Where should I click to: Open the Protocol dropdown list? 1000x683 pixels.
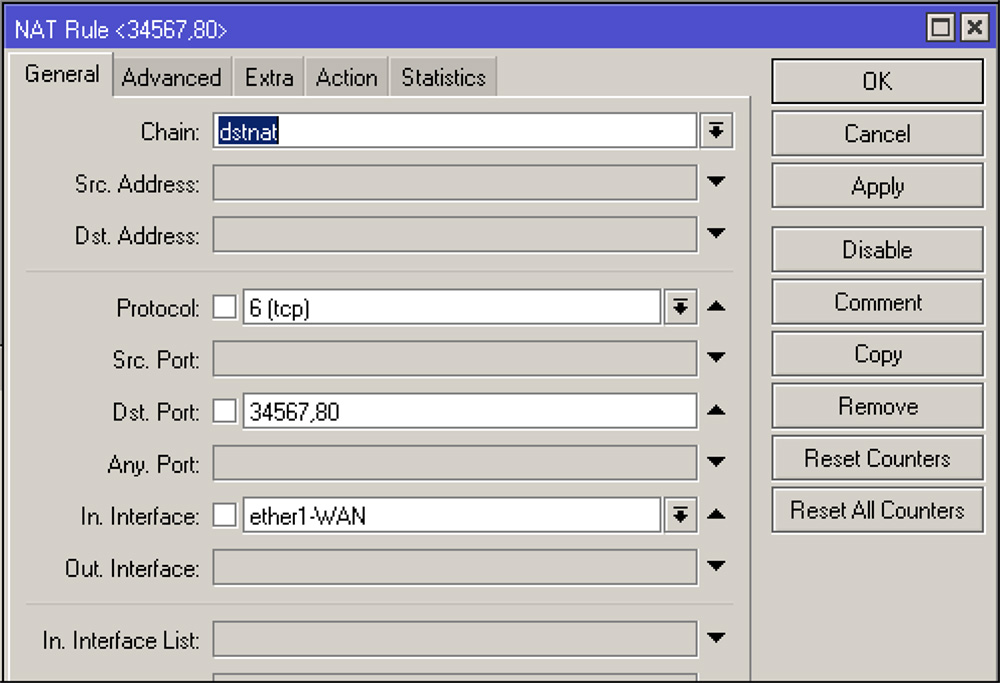click(679, 308)
